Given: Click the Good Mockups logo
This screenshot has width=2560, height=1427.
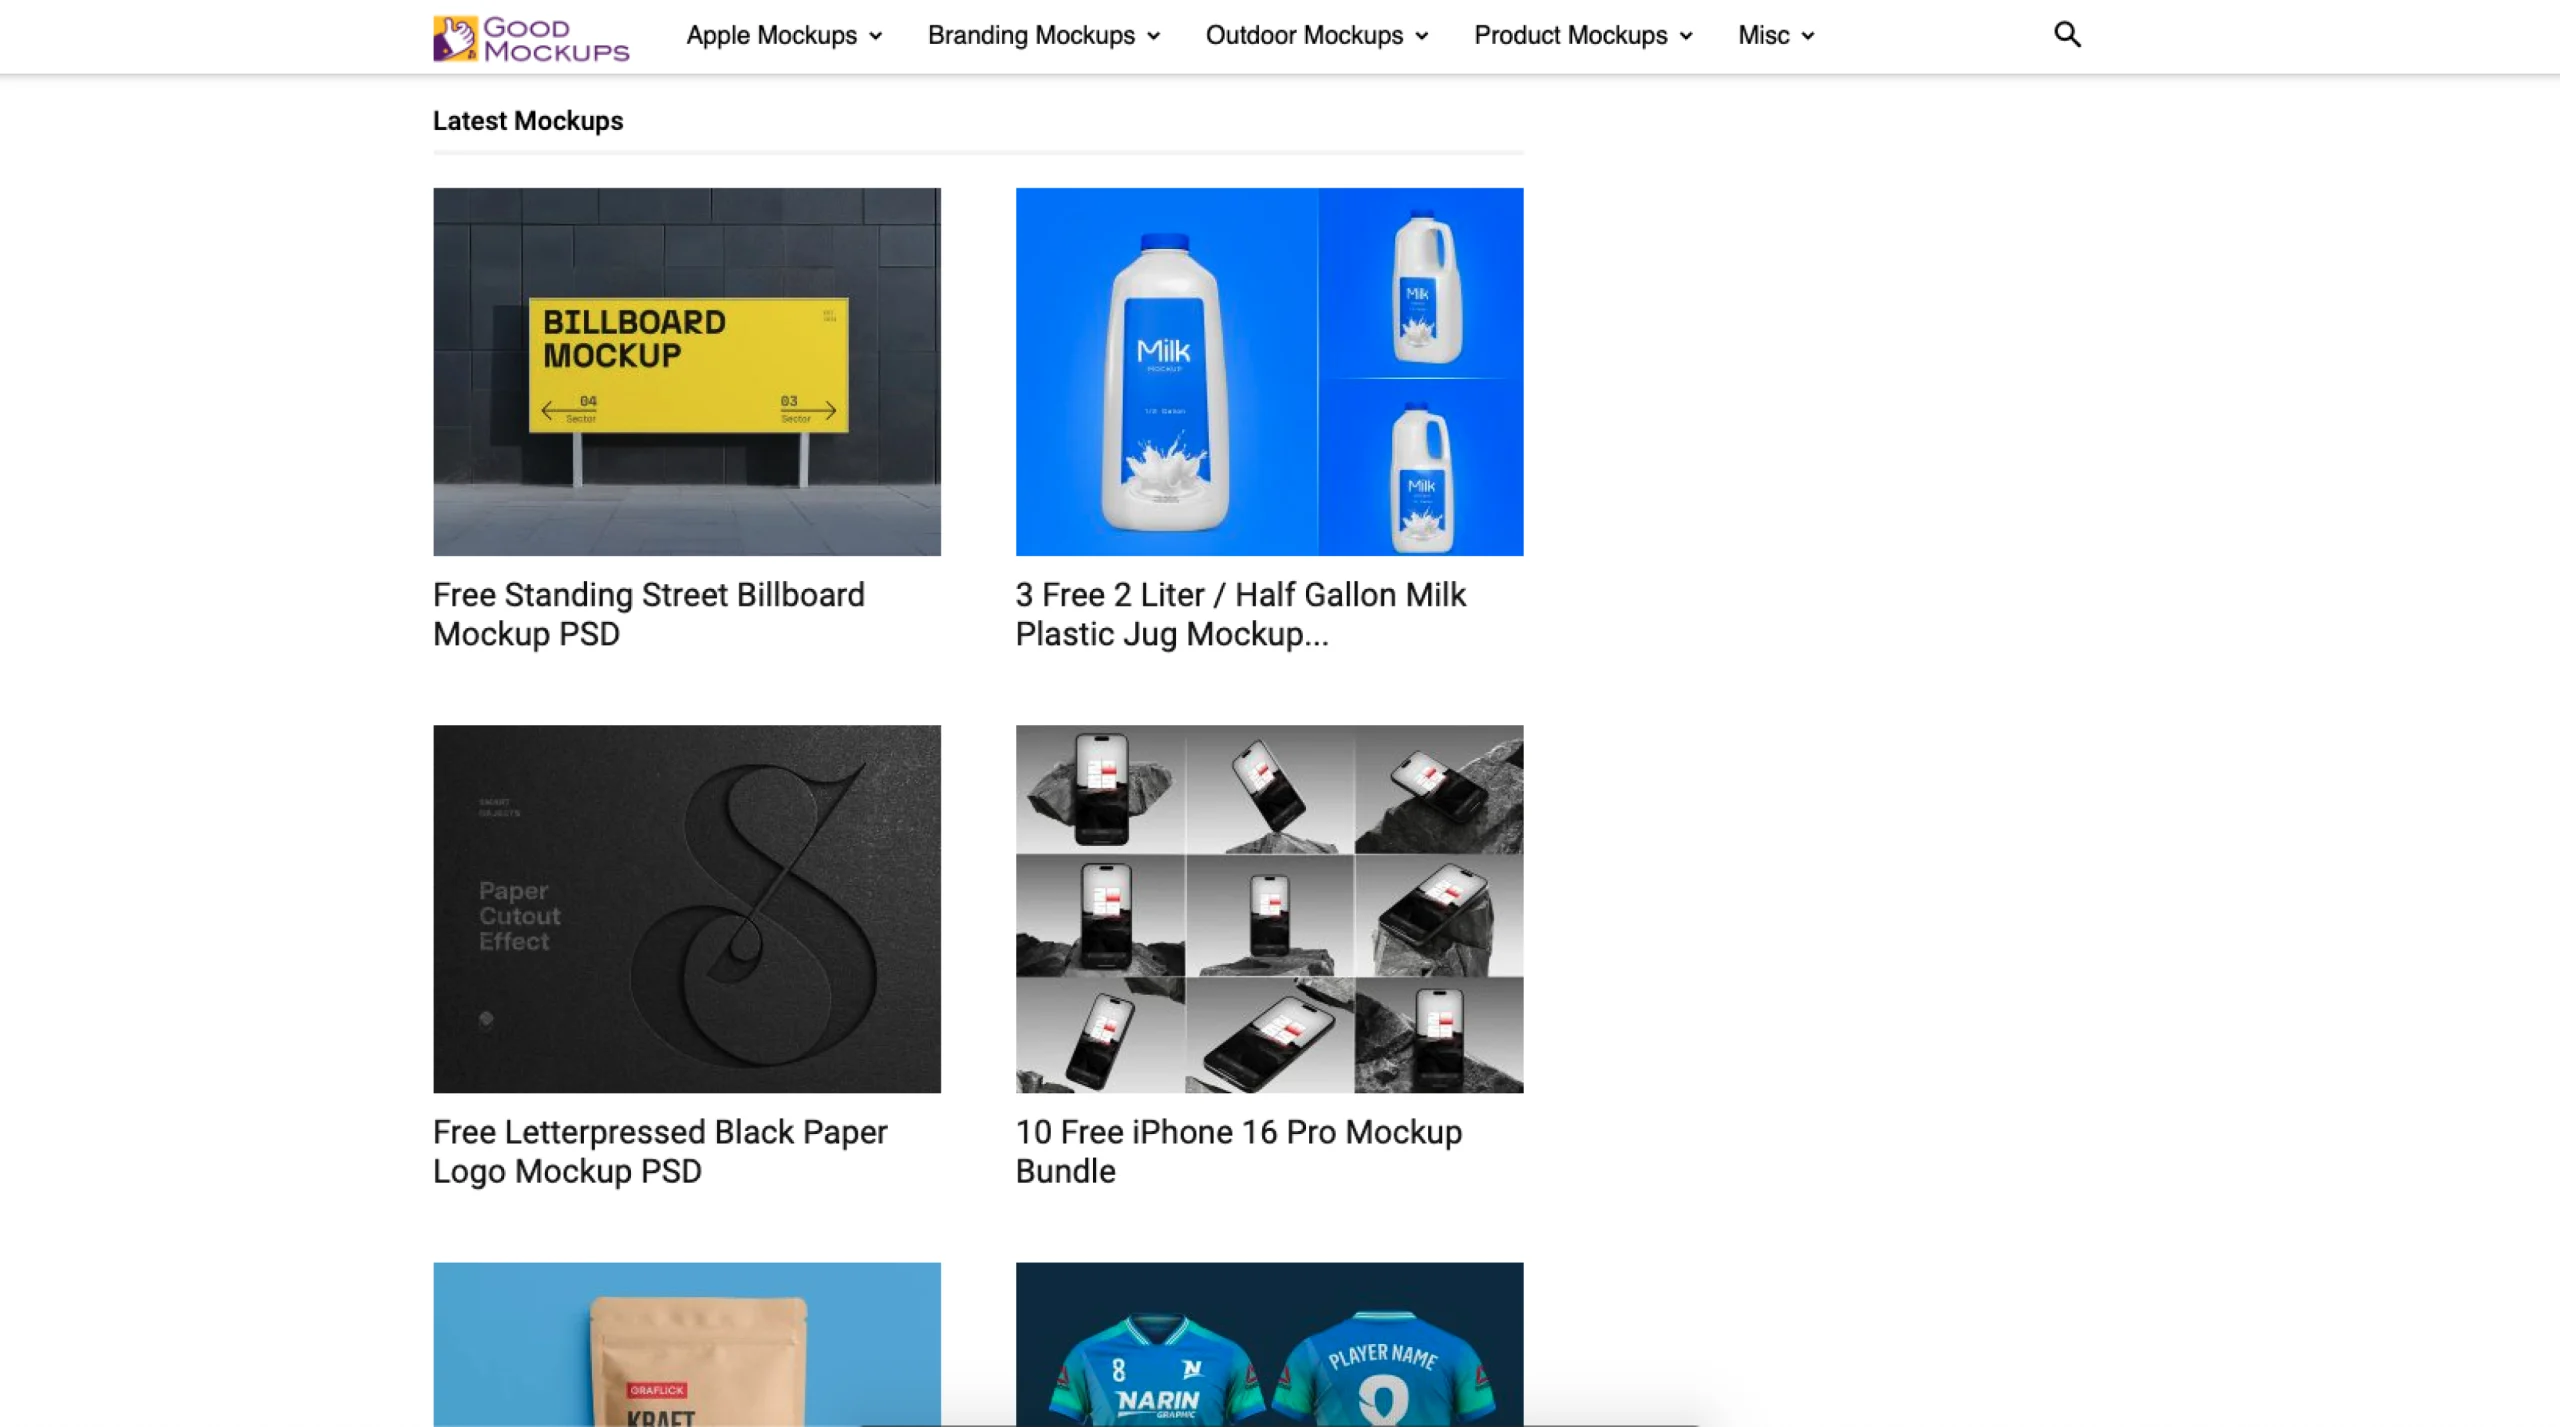Looking at the screenshot, I should (531, 38).
